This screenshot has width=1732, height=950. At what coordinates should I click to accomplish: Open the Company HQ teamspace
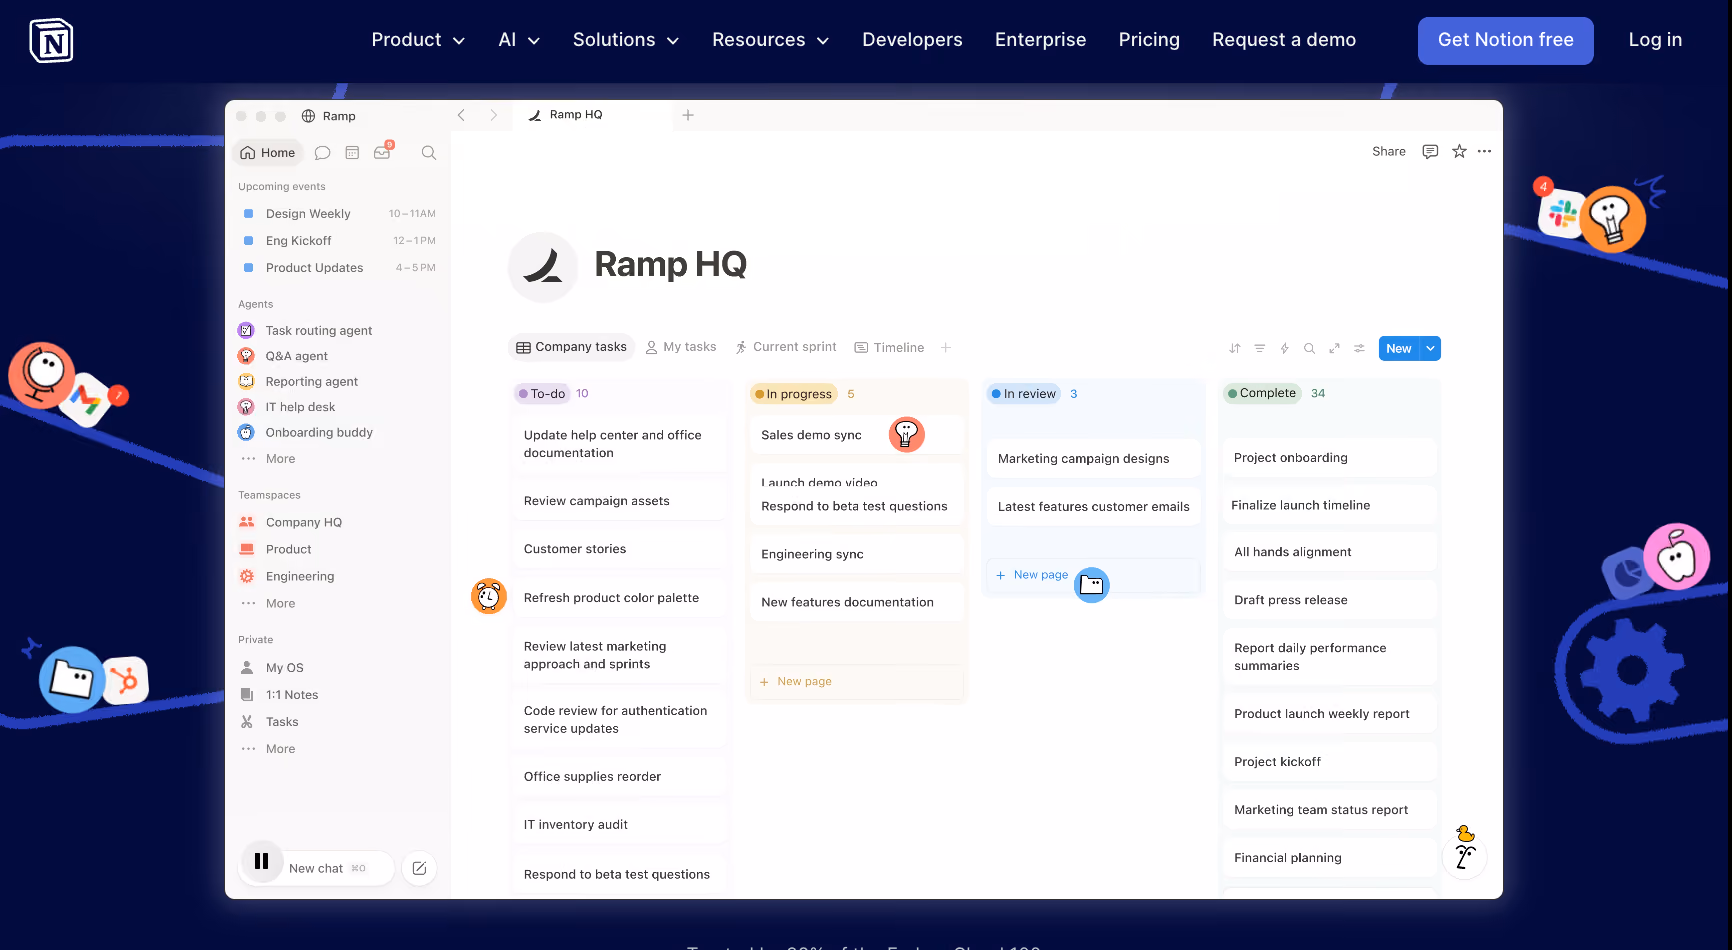304,523
